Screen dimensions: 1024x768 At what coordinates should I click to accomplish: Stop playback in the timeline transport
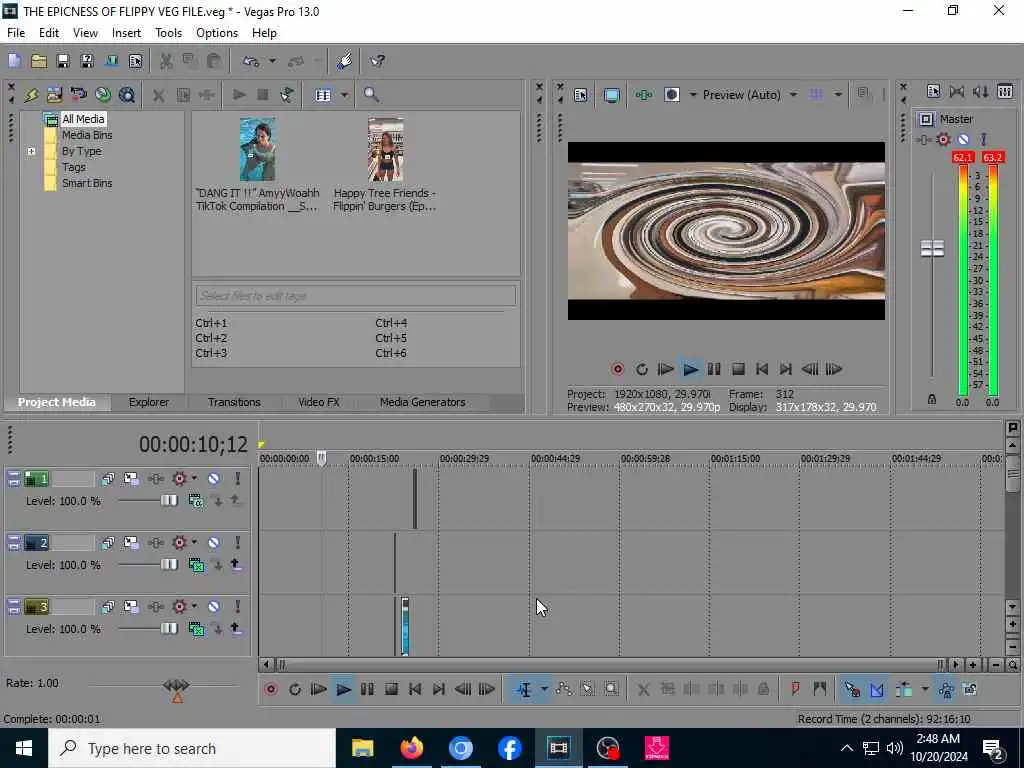(x=391, y=690)
